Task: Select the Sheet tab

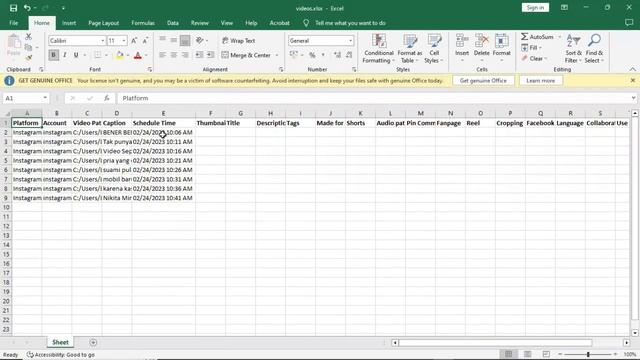Action: 60,342
